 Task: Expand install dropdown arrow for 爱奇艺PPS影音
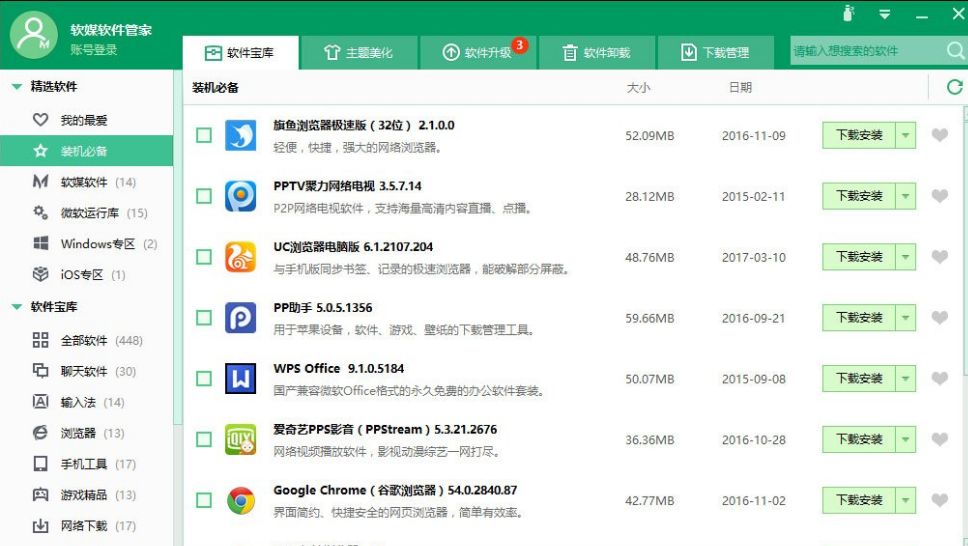click(x=905, y=439)
